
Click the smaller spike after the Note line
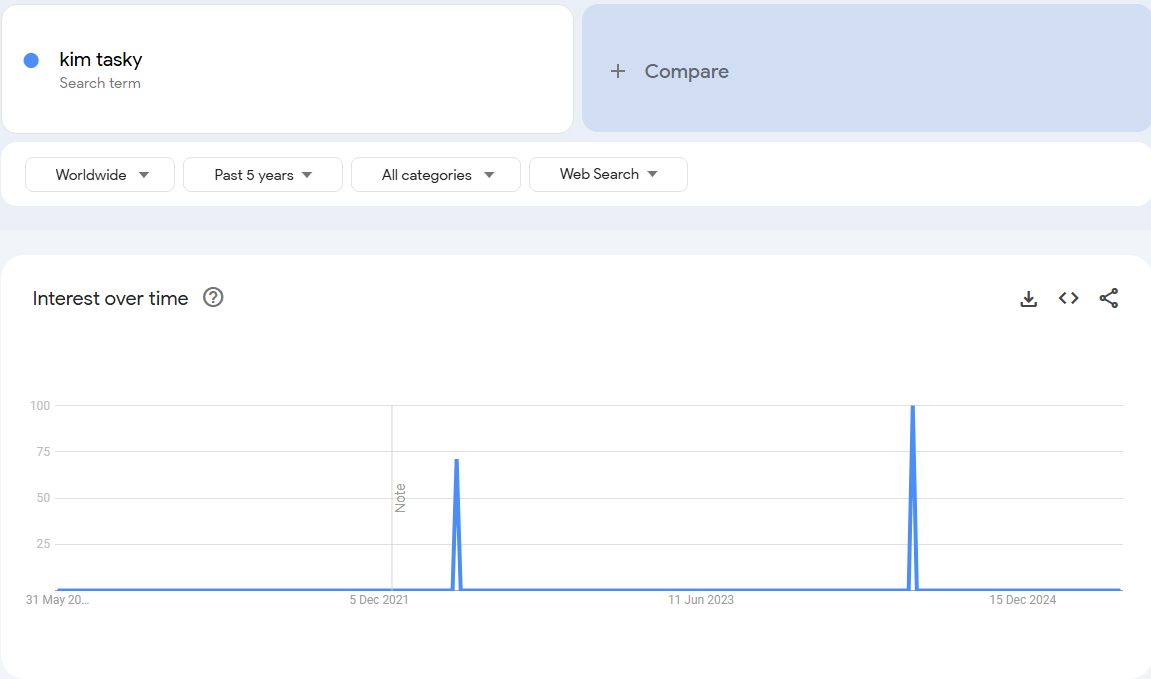coord(457,462)
